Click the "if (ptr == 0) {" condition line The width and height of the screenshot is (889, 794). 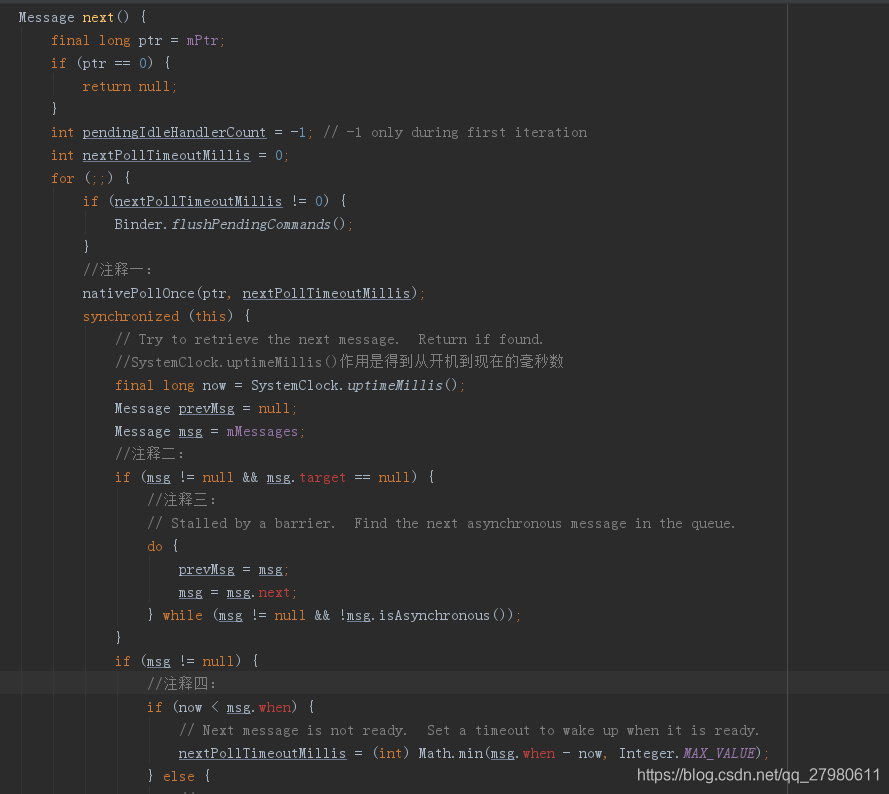pos(111,63)
